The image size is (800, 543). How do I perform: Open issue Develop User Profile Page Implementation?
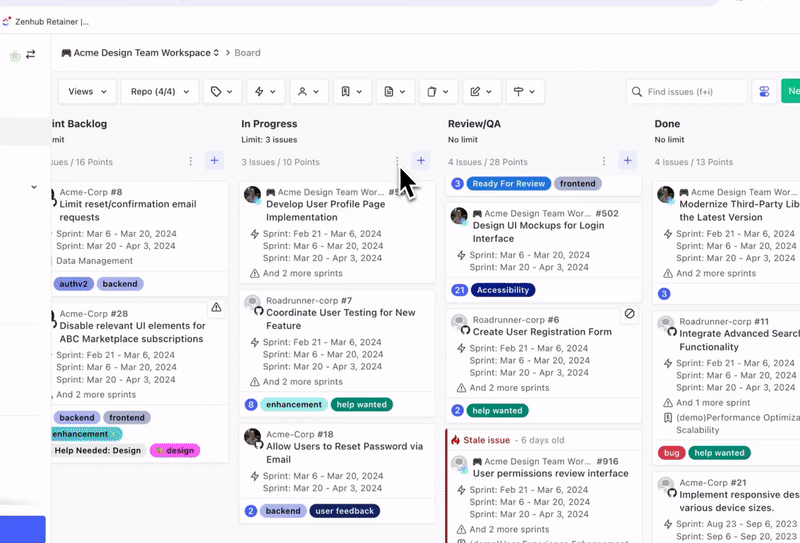[x=326, y=210]
